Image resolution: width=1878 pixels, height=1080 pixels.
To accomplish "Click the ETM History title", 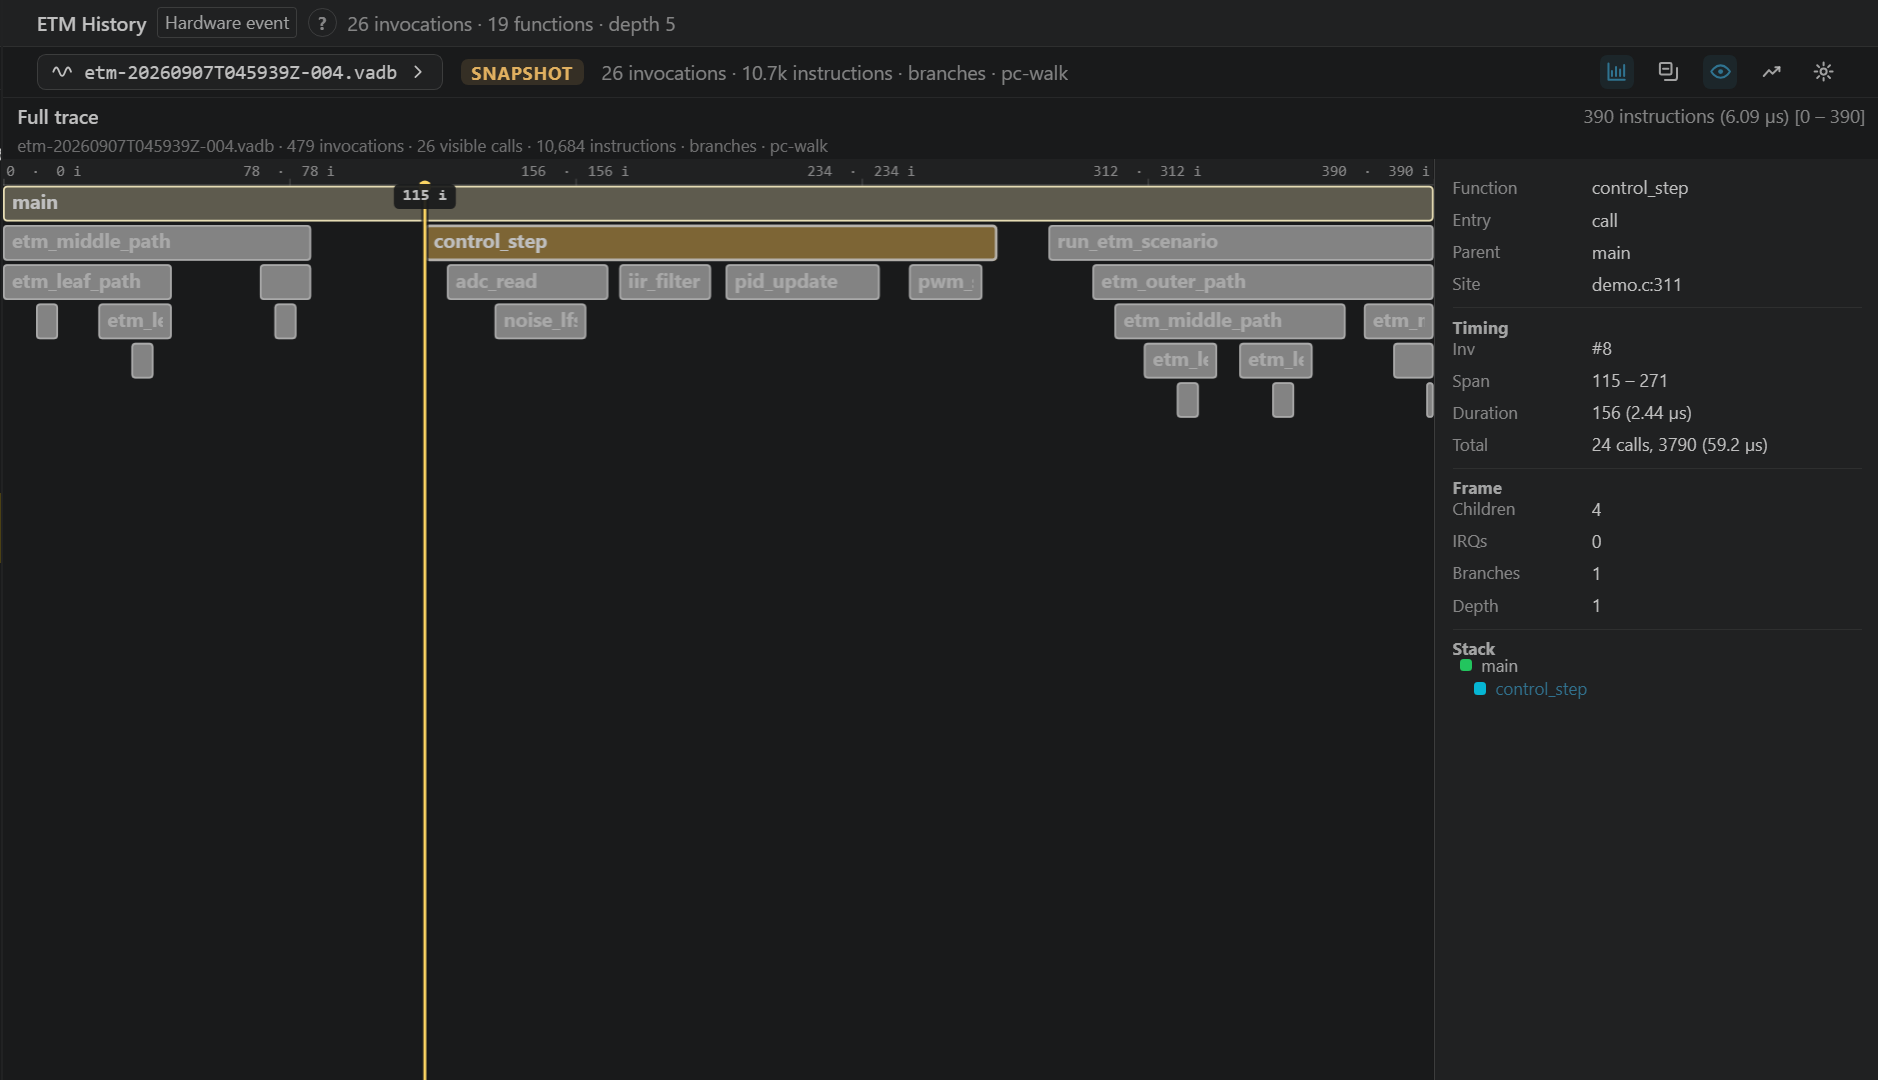I will (x=92, y=24).
